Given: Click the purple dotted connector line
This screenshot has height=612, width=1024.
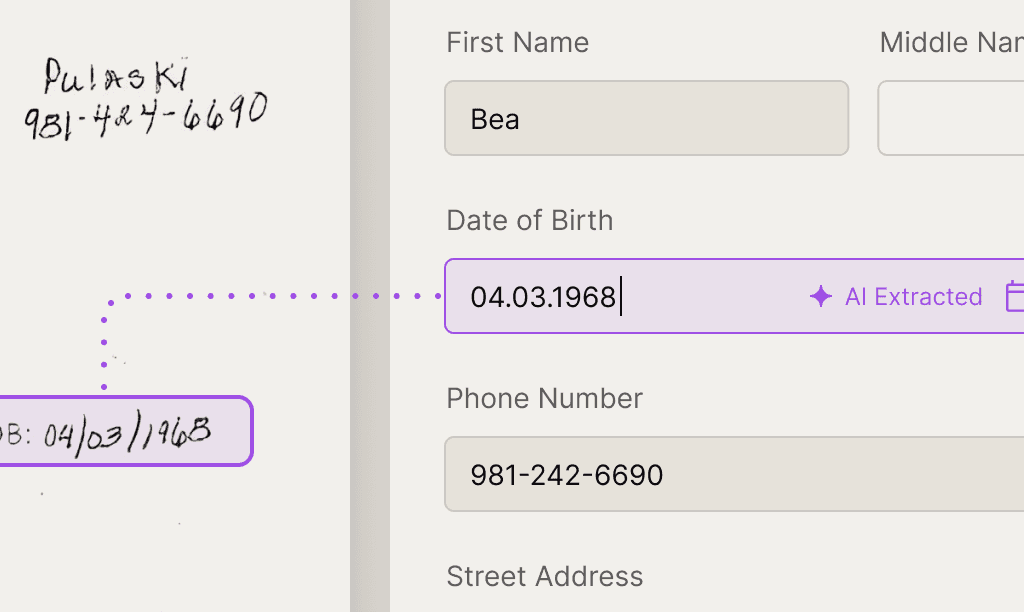Looking at the screenshot, I should pos(270,296).
